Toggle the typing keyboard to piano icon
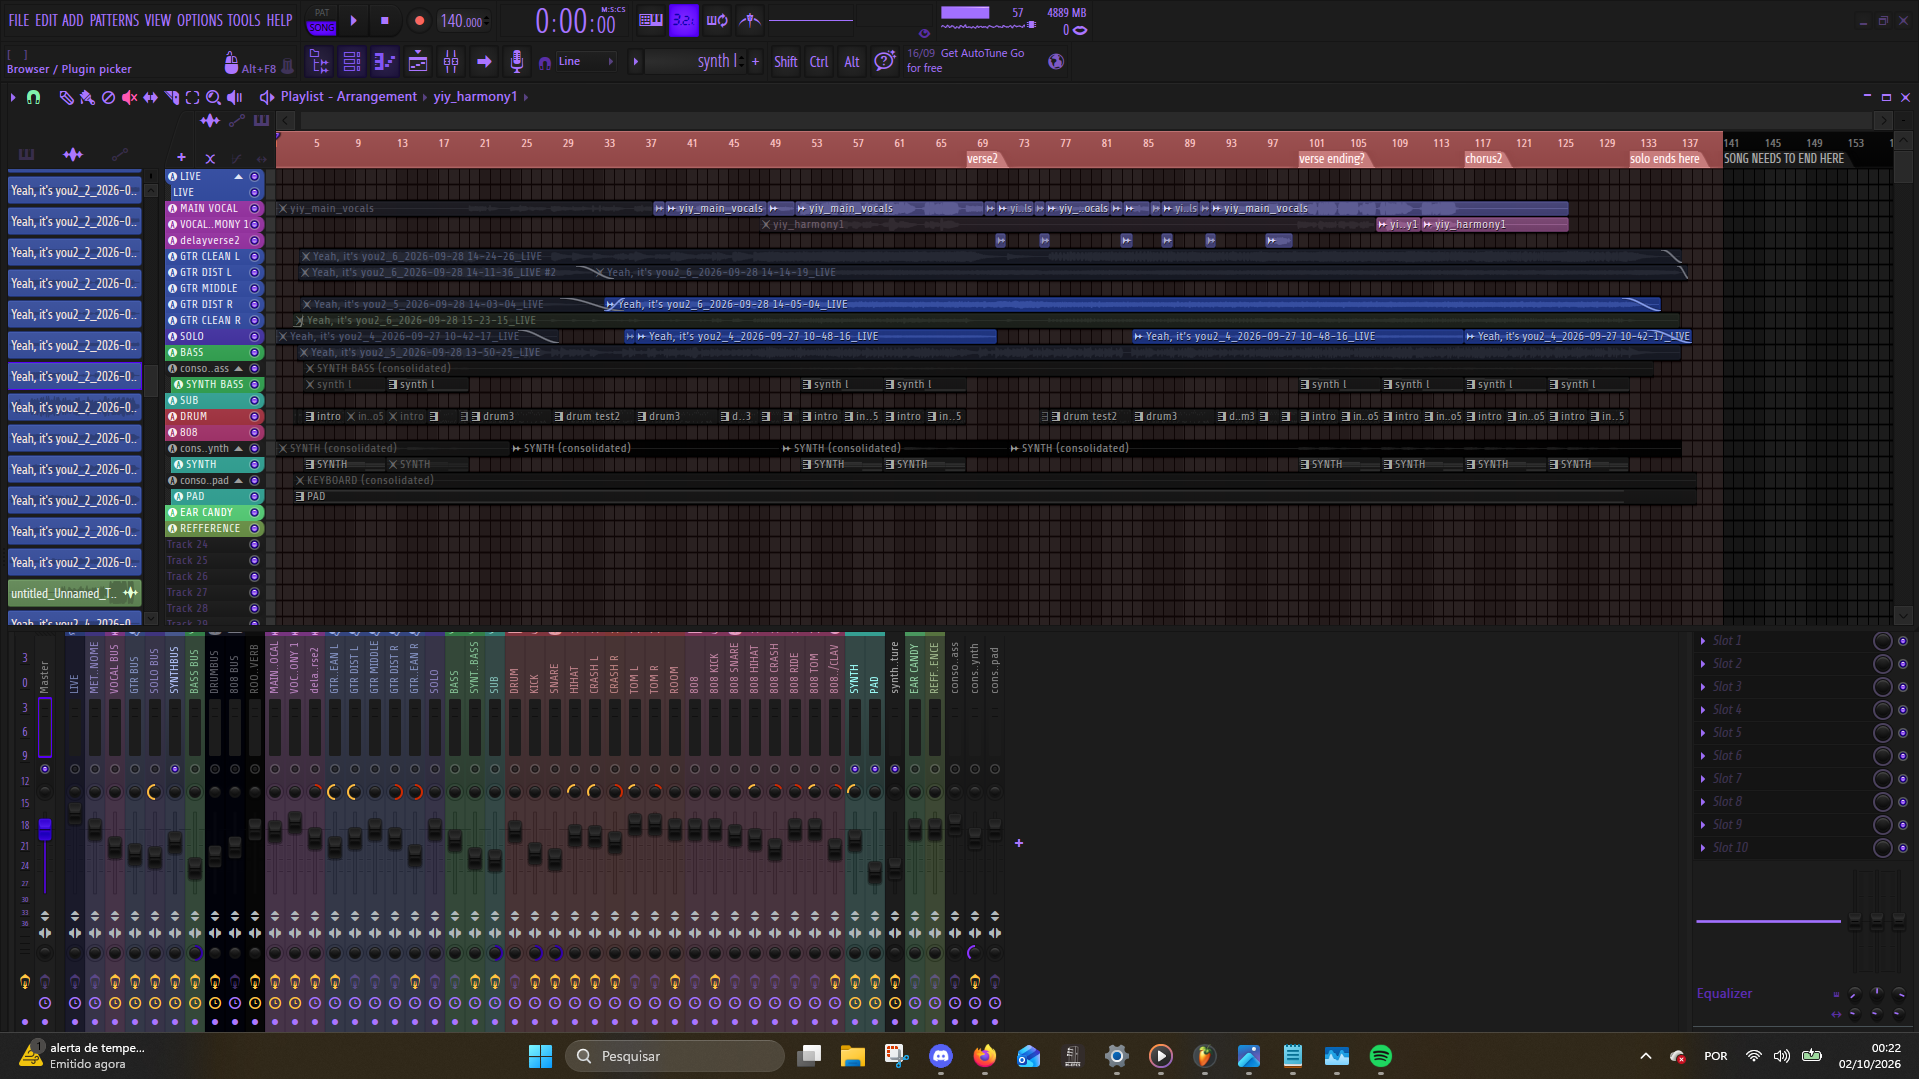The width and height of the screenshot is (1919, 1079). coord(651,20)
